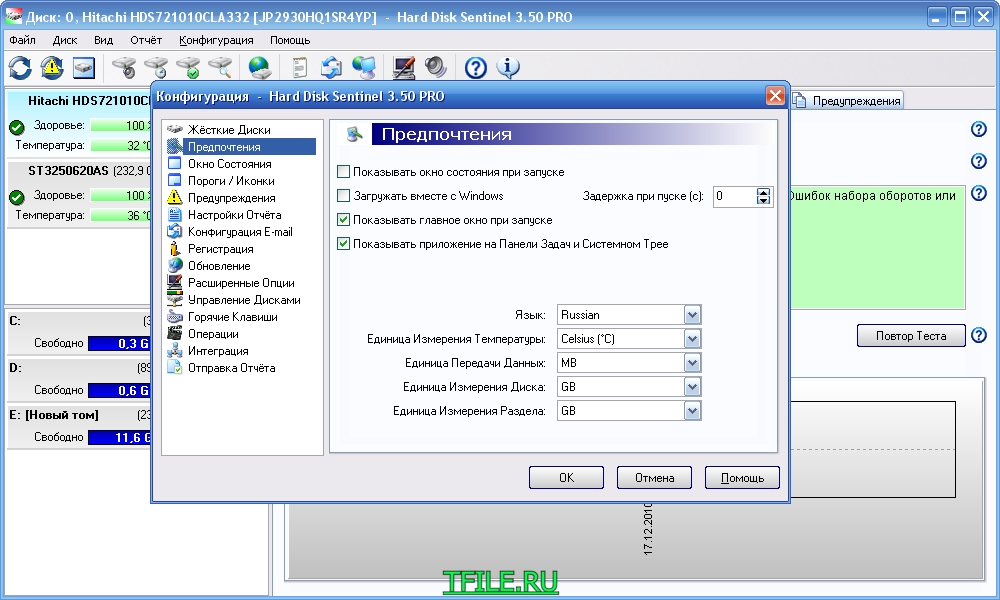Image resolution: width=1000 pixels, height=600 pixels.
Task: Click the C: drive free space bar
Action: [x=119, y=343]
